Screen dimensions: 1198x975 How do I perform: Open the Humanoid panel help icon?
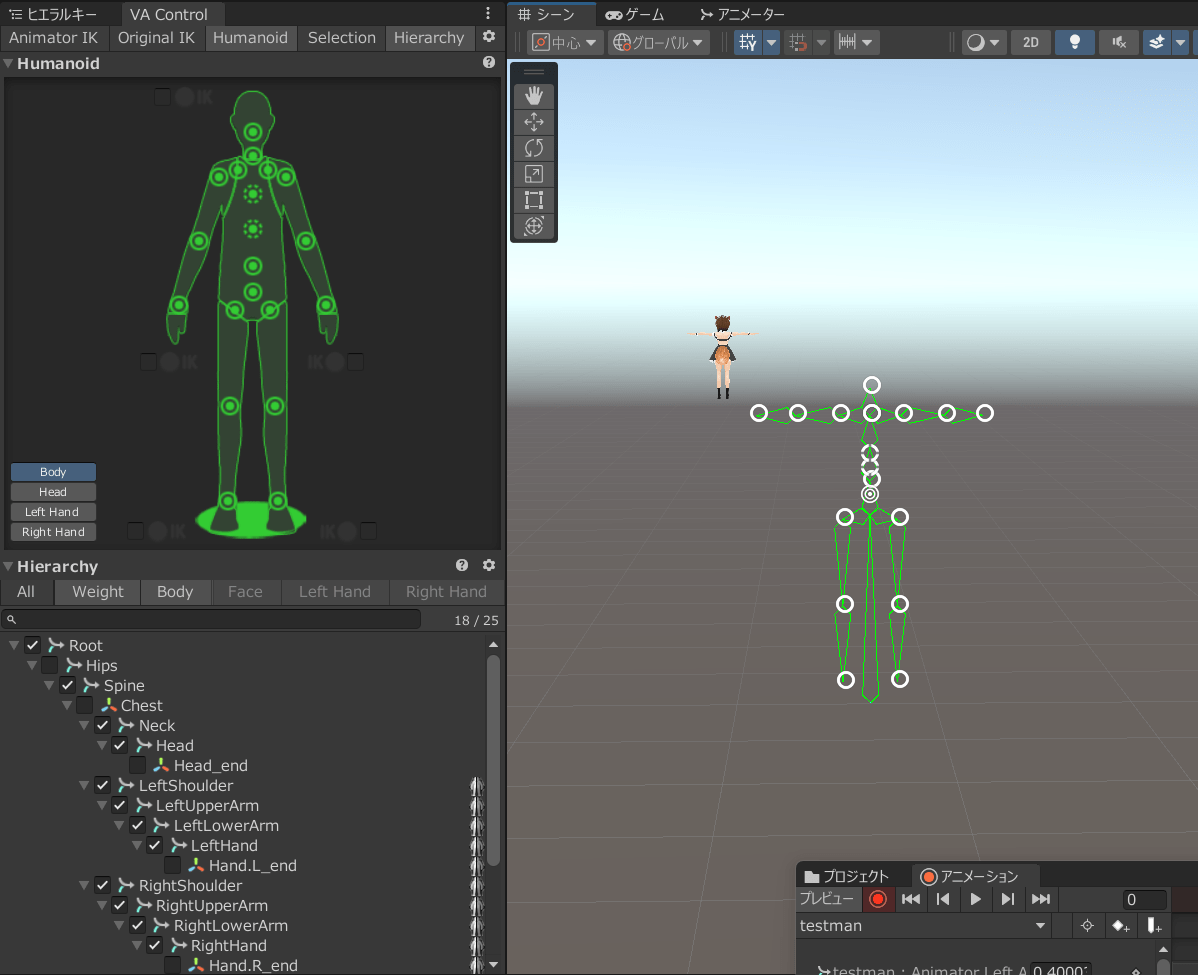(489, 62)
